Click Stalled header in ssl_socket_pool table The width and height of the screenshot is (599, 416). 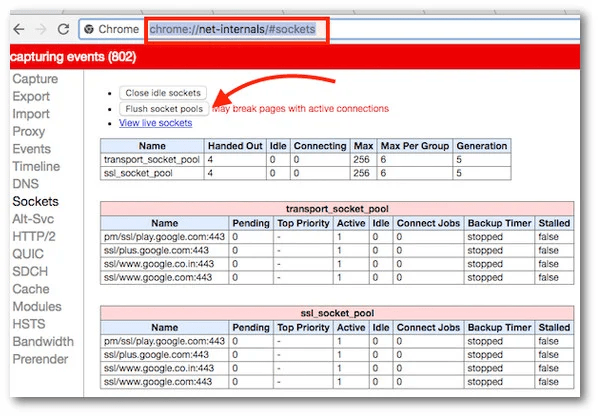554,327
